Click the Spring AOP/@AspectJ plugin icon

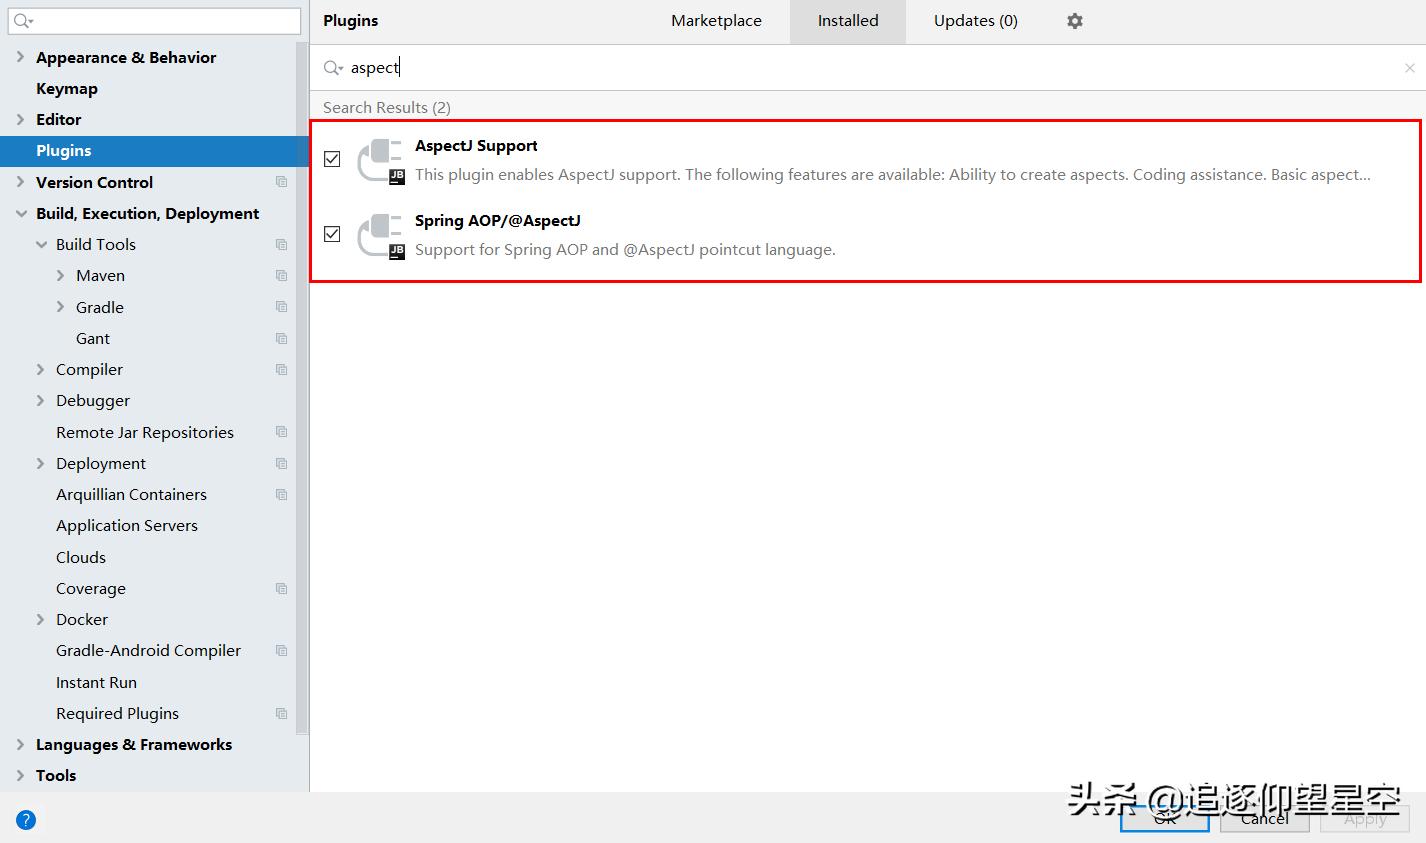(382, 236)
